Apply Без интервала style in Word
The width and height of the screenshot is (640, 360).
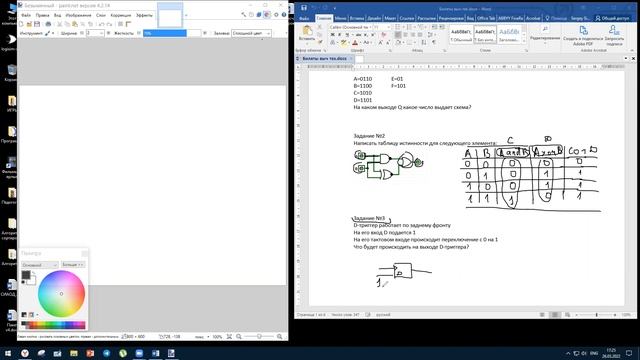[485, 34]
